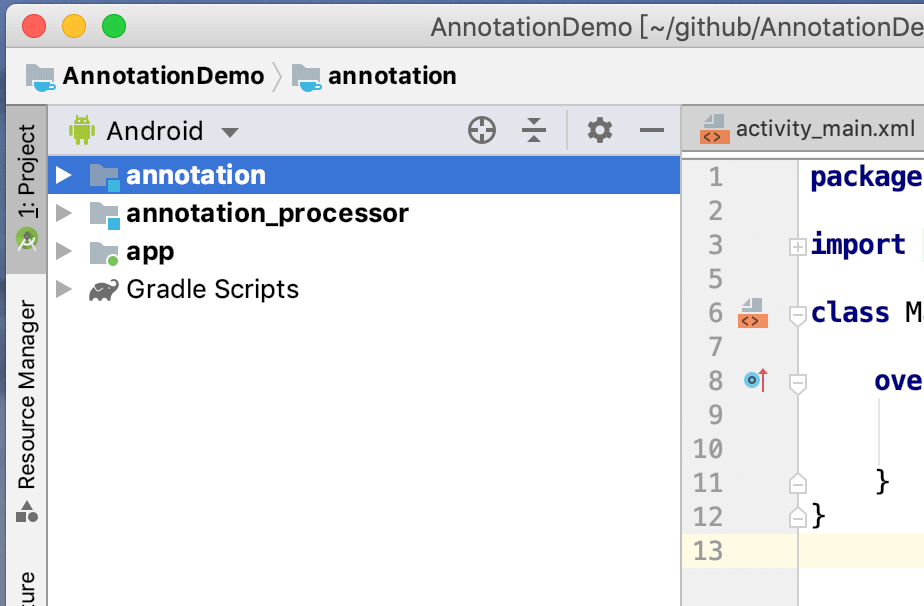Select the Gradle Scripts tree item

coord(212,290)
